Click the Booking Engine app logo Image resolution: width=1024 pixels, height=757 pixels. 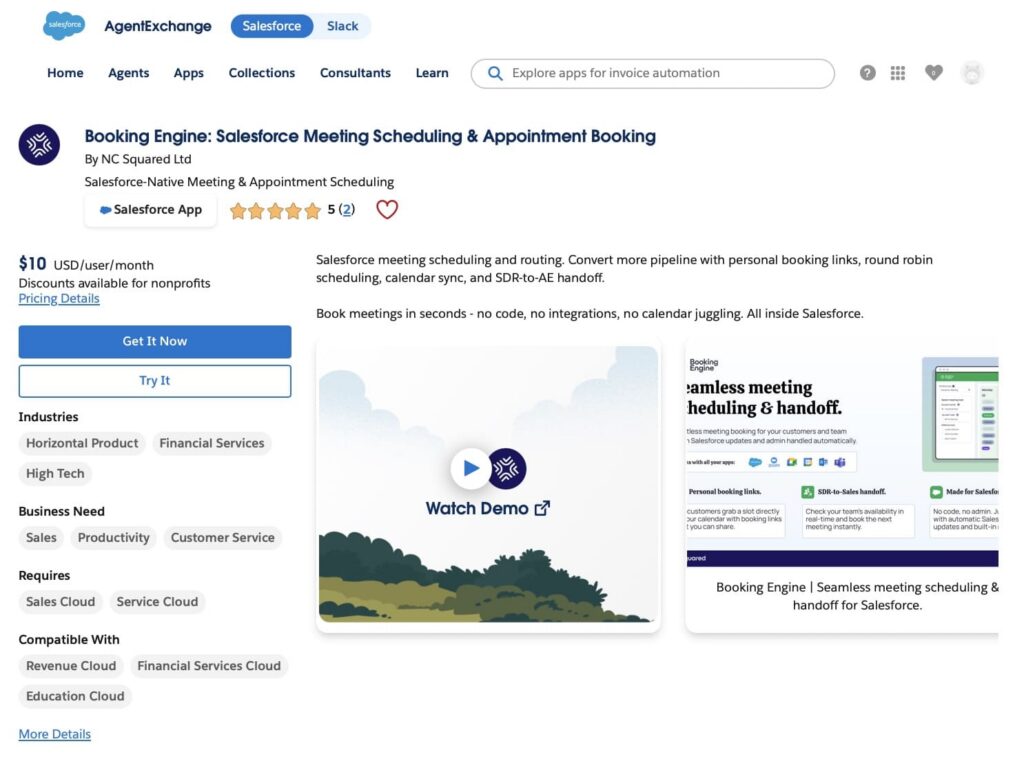coord(39,144)
